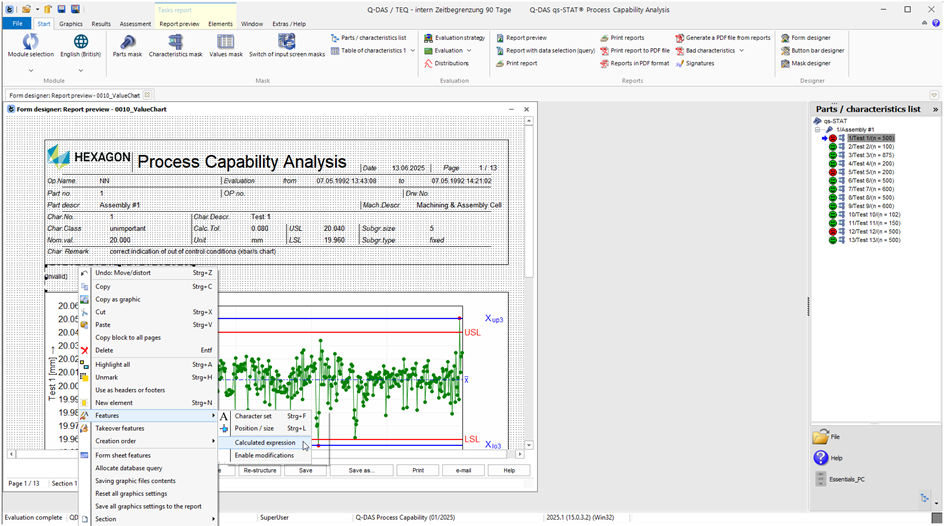Open the Form designer tool
The height and width of the screenshot is (526, 945).
coord(806,37)
